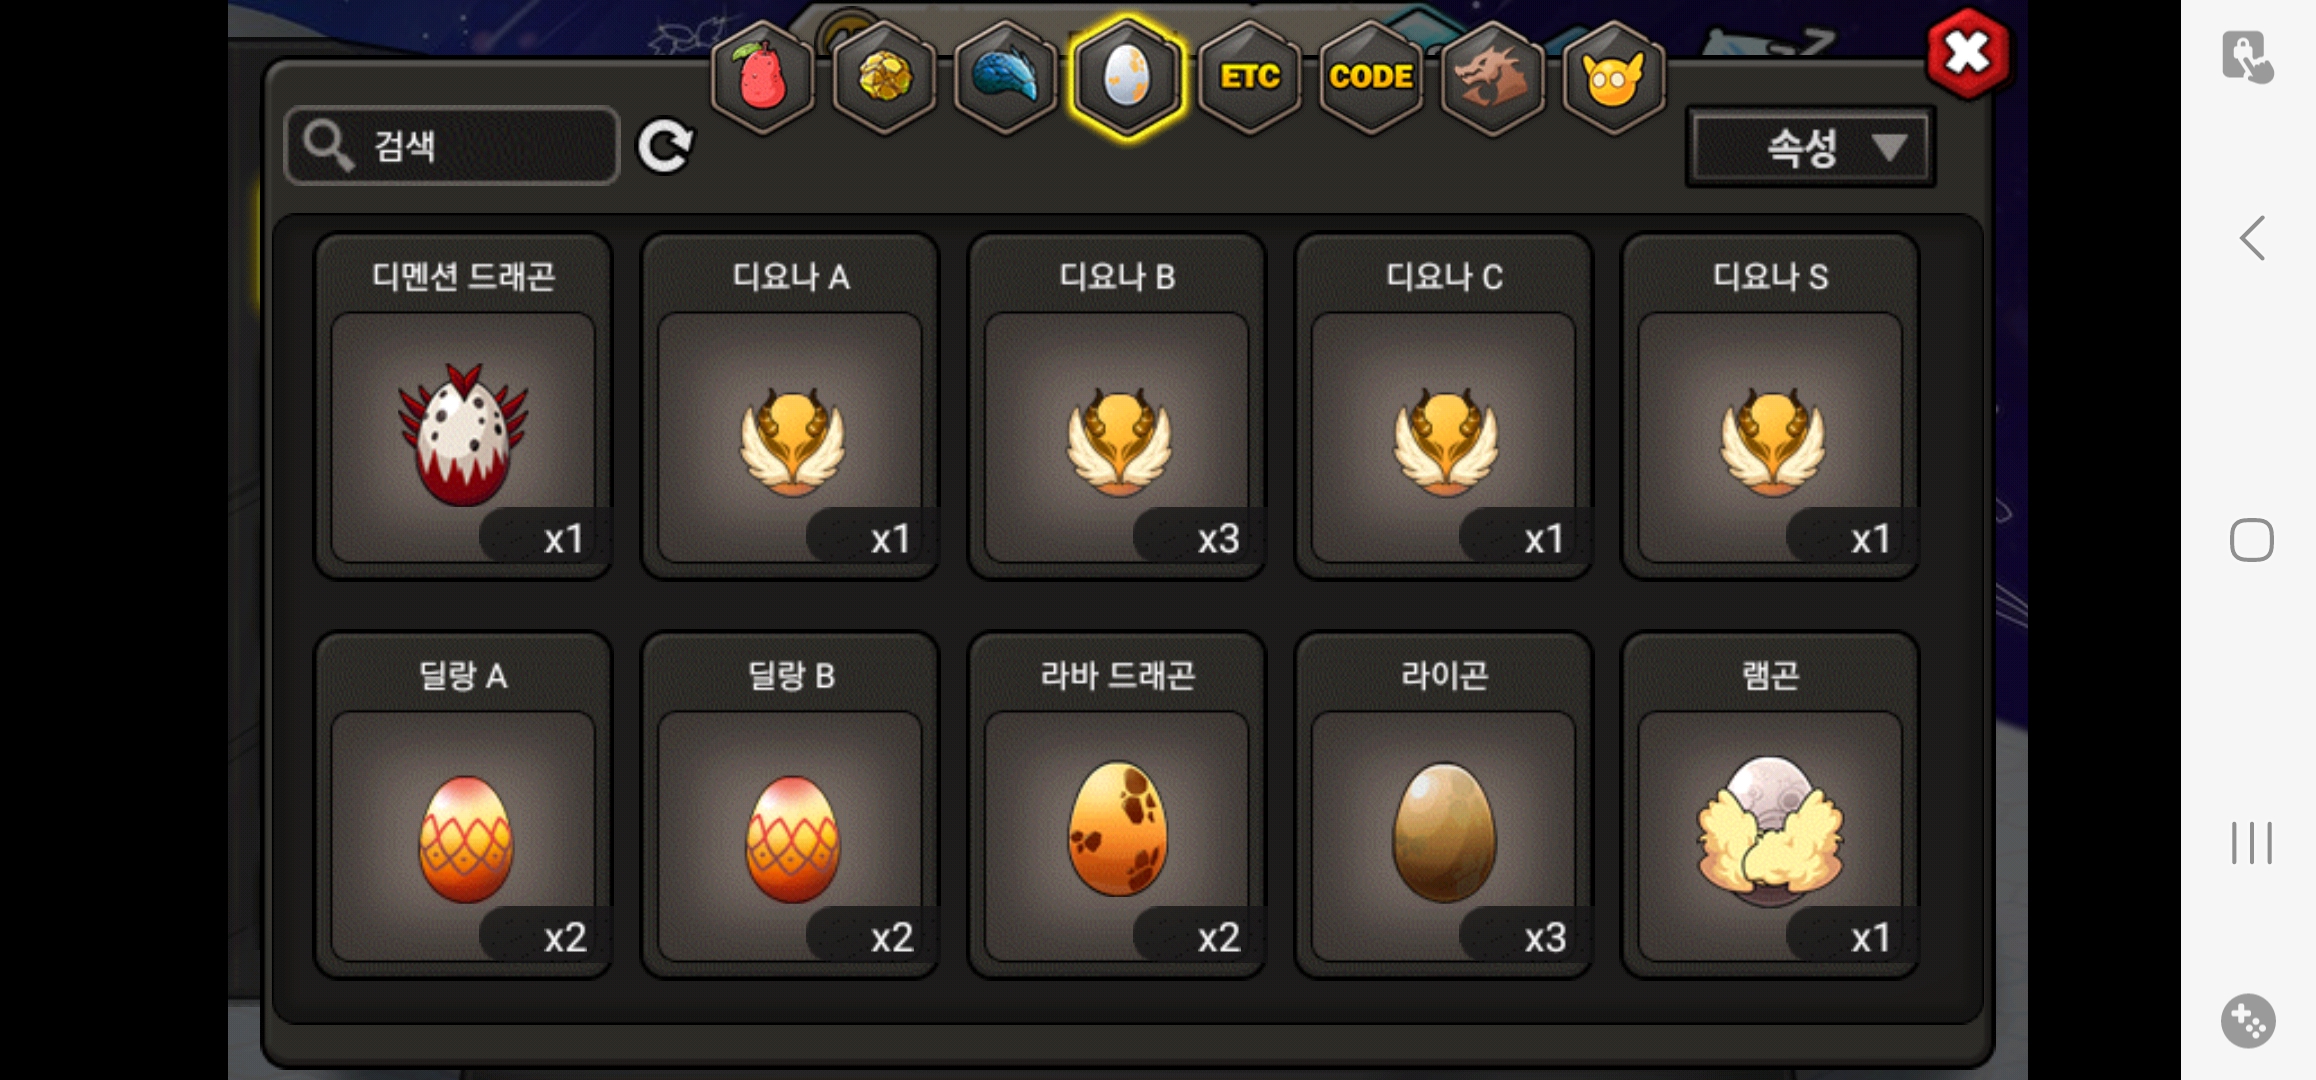Image resolution: width=2316 pixels, height=1080 pixels.
Task: Open the brown dragon head category
Action: [x=1491, y=77]
